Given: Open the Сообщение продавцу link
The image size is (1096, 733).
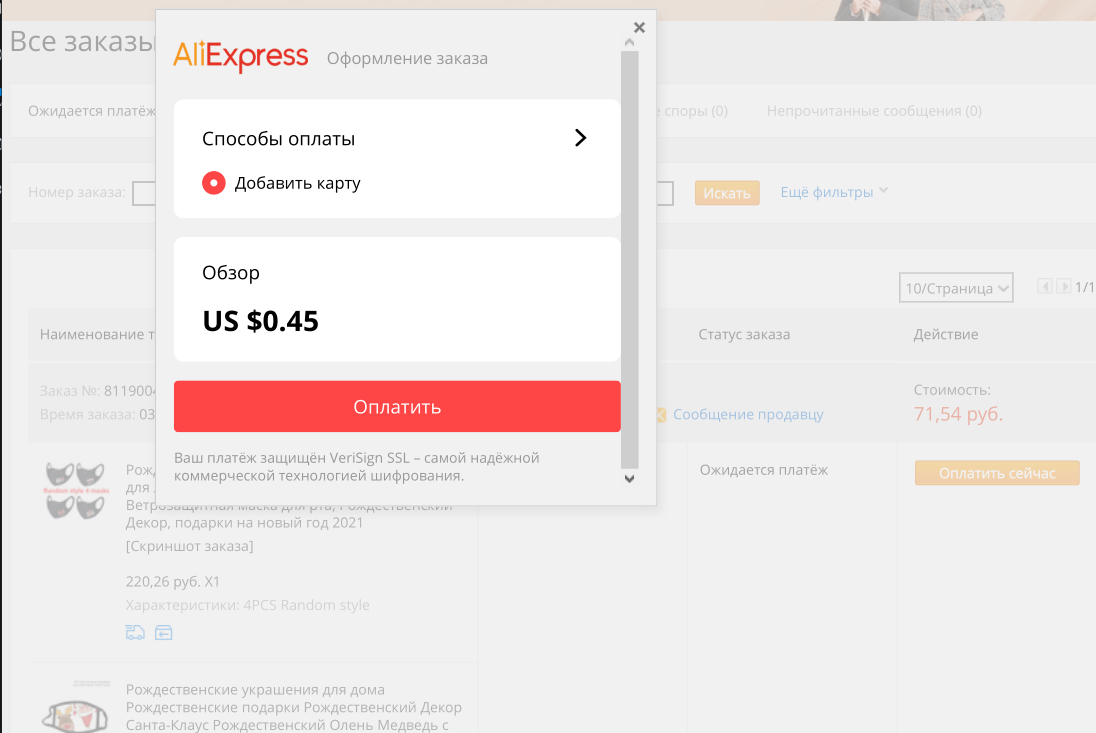Looking at the screenshot, I should pyautogui.click(x=748, y=414).
